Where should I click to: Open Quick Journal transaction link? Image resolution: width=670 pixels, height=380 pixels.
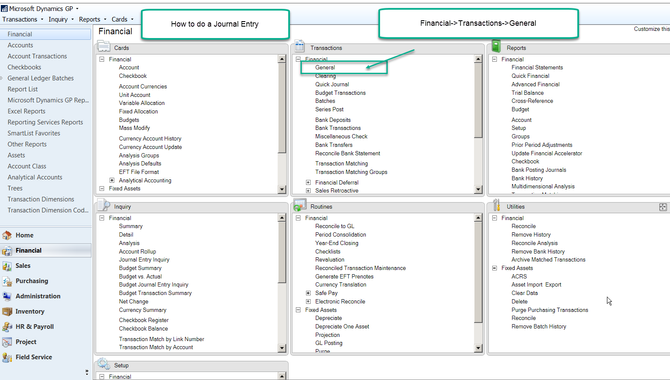332,84
